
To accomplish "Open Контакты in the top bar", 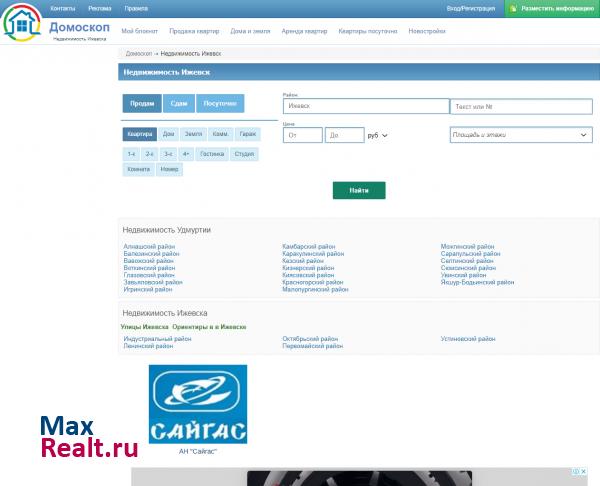I will [x=63, y=8].
